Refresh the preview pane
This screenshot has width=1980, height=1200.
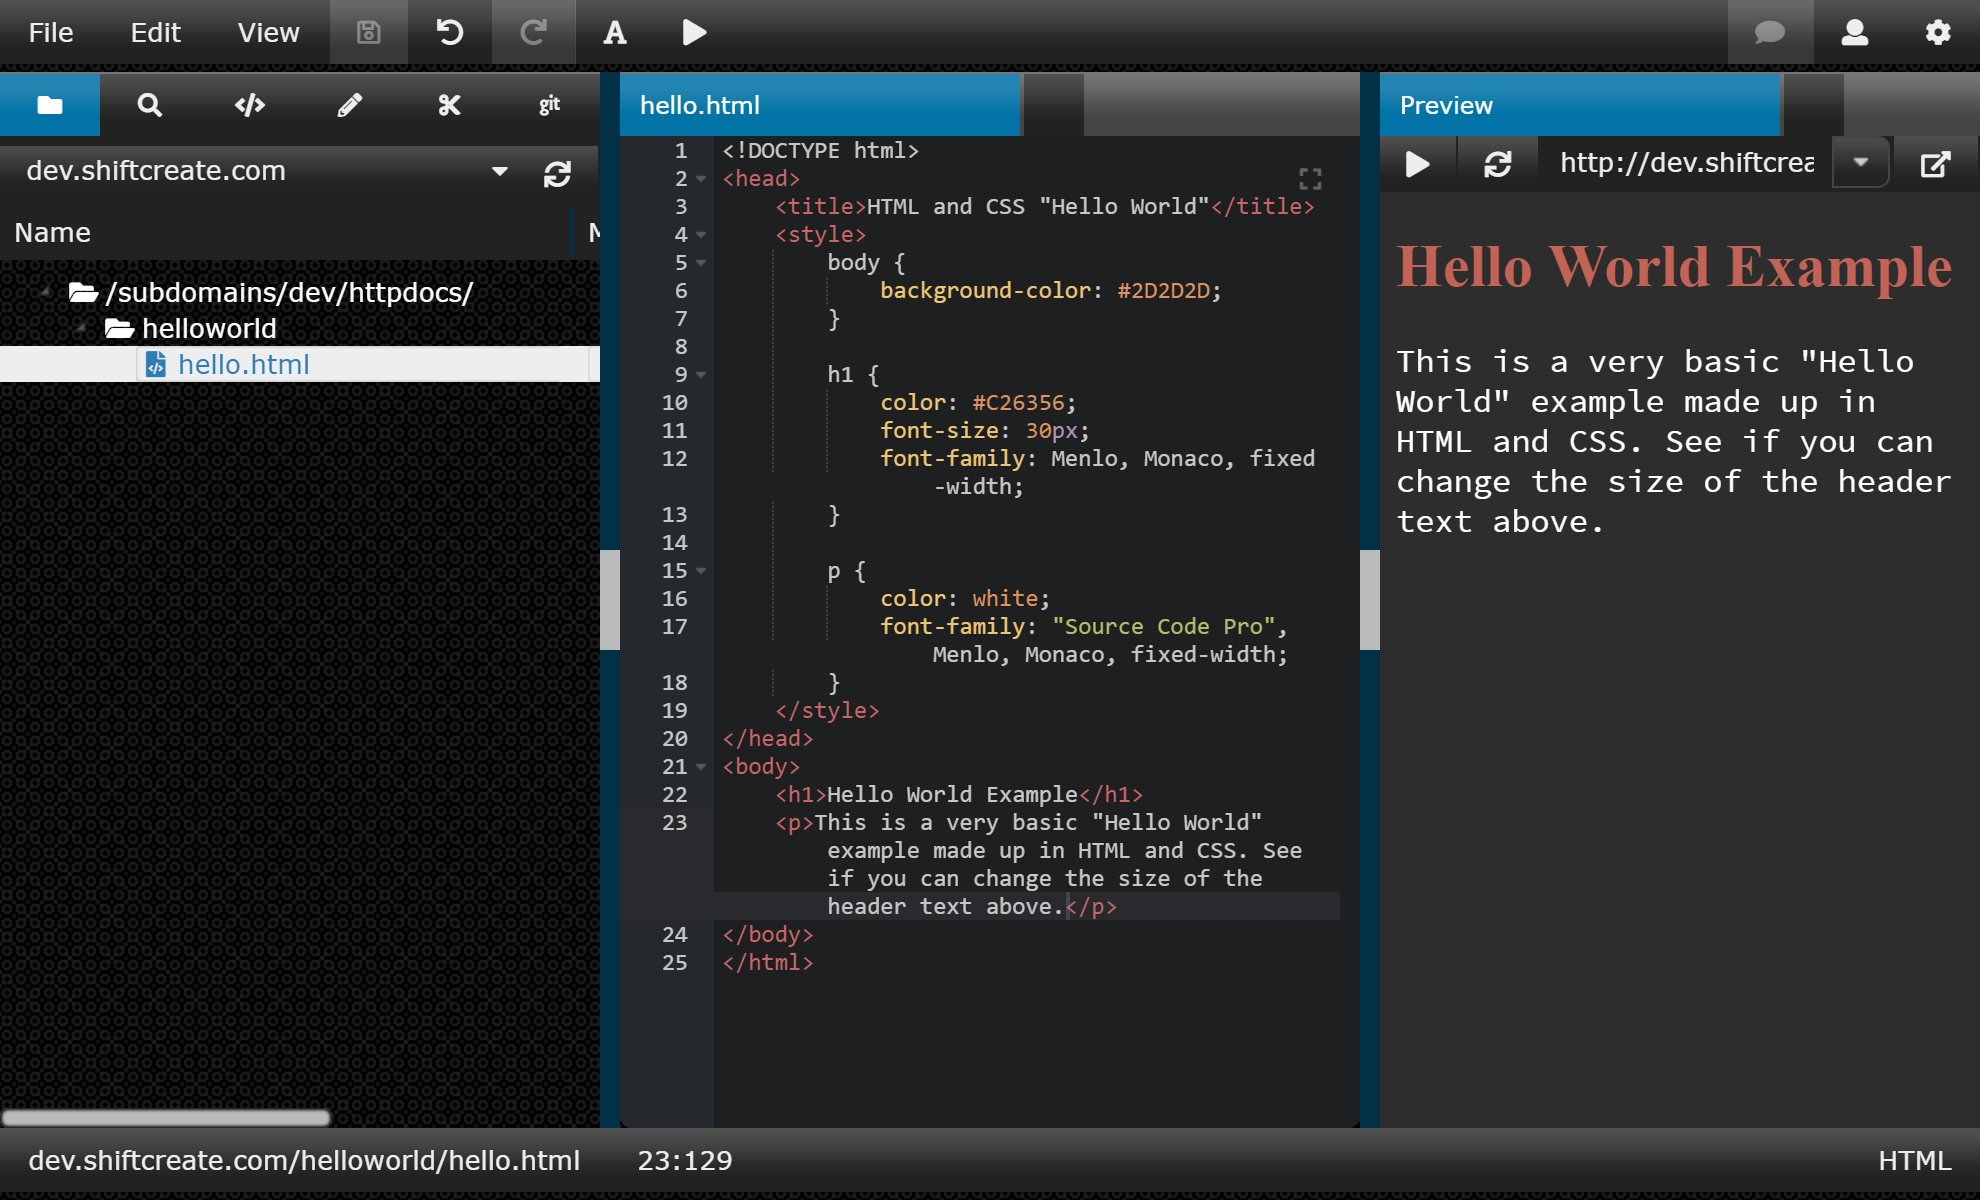tap(1498, 162)
